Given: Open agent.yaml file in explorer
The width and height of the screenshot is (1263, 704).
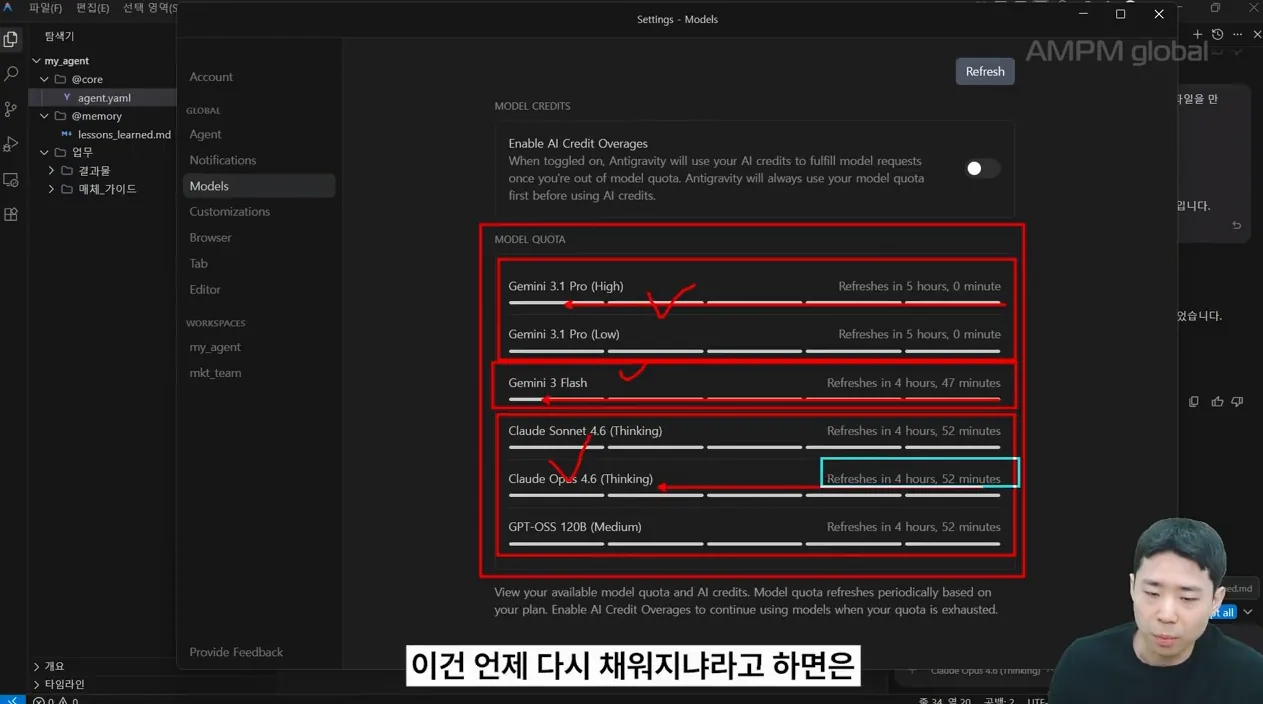Looking at the screenshot, I should 104,98.
